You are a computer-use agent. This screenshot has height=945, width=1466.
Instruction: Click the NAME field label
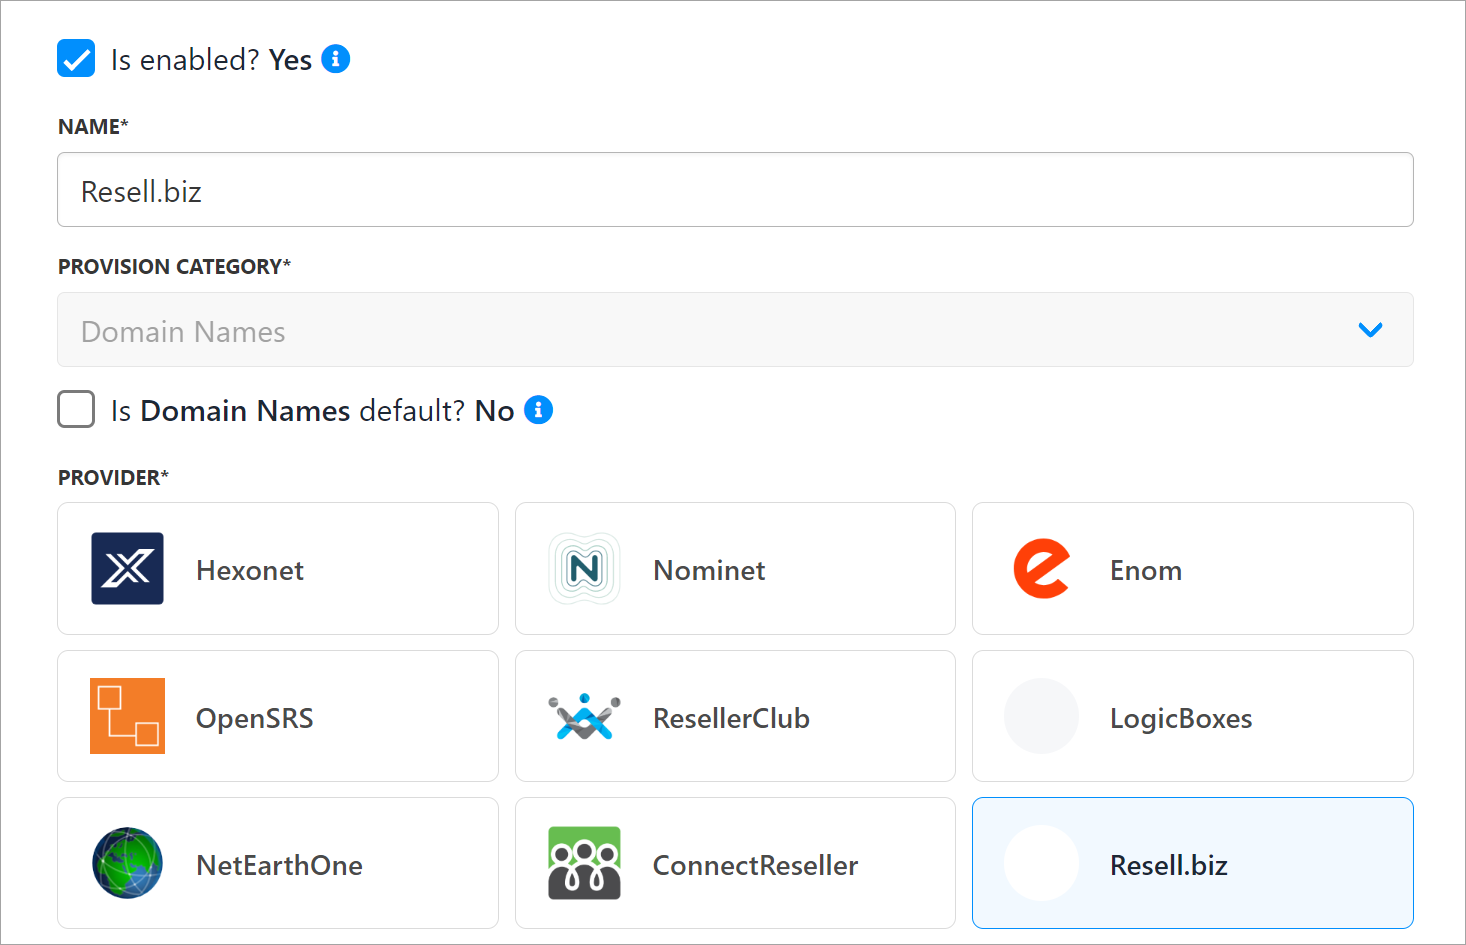93,127
